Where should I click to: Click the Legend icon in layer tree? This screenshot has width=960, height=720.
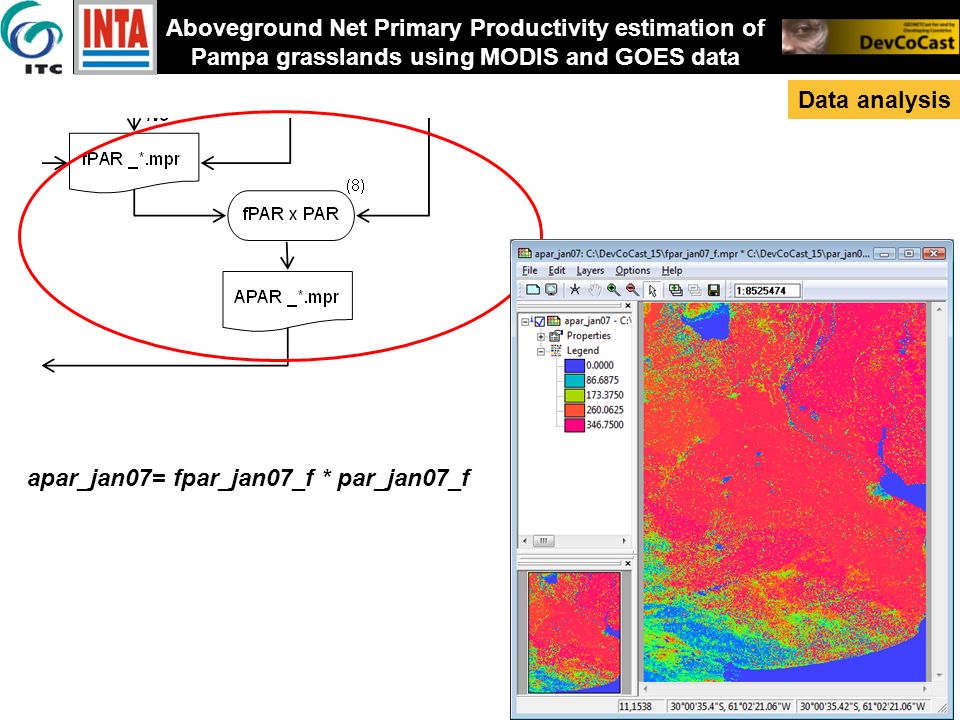tap(556, 350)
